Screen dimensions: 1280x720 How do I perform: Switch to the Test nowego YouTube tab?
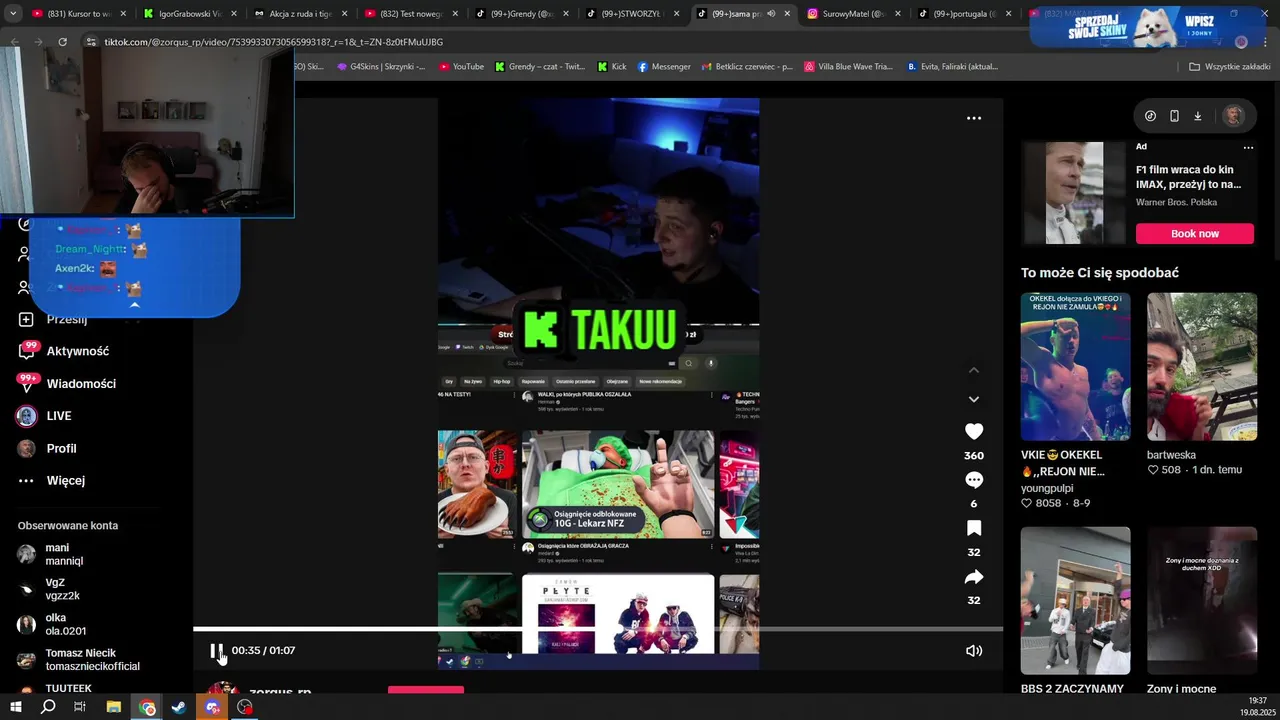[410, 14]
